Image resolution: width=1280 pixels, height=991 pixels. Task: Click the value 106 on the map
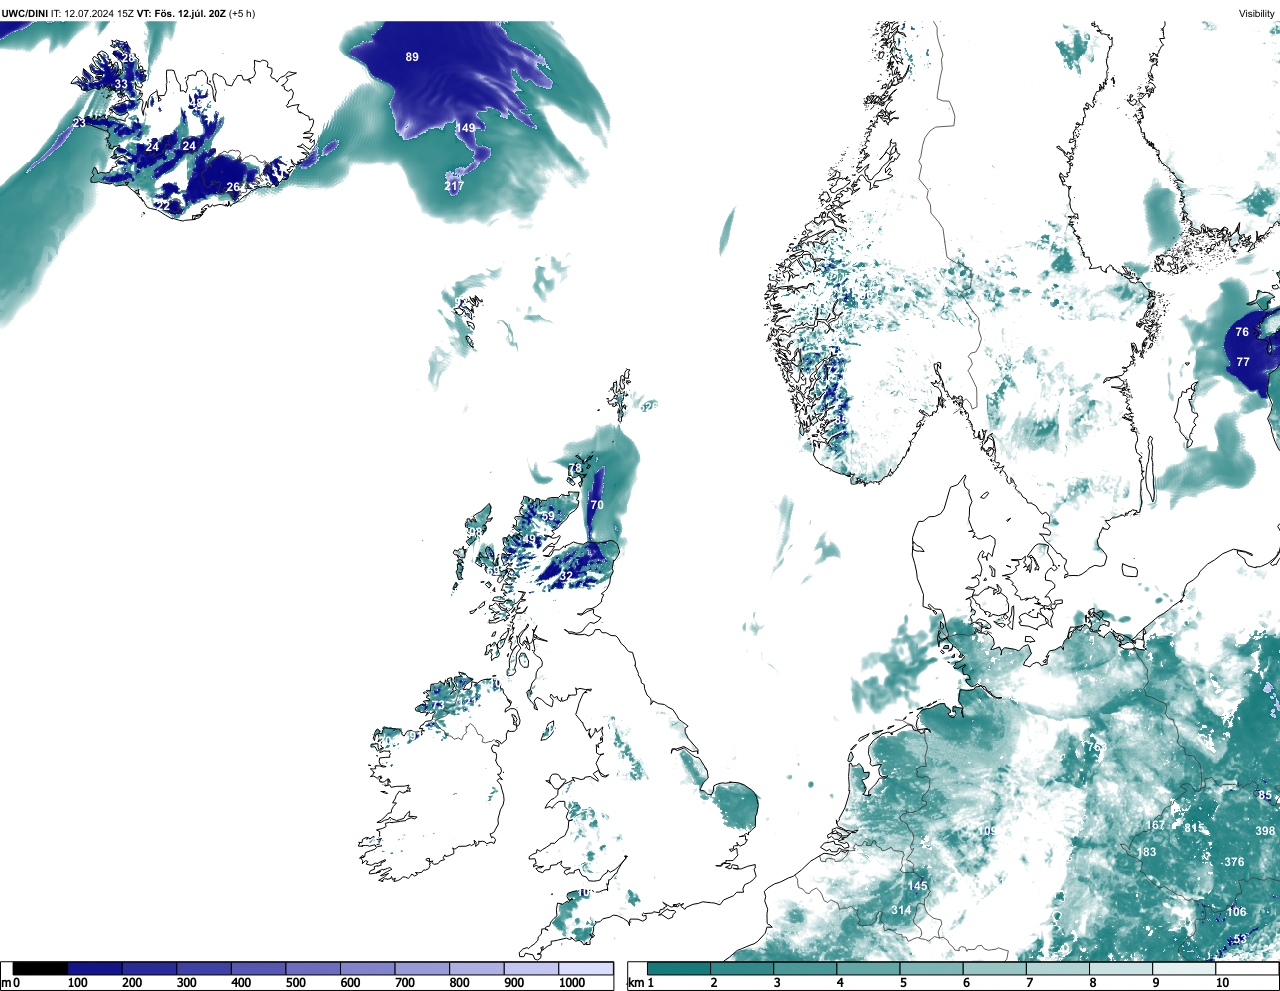(1237, 911)
